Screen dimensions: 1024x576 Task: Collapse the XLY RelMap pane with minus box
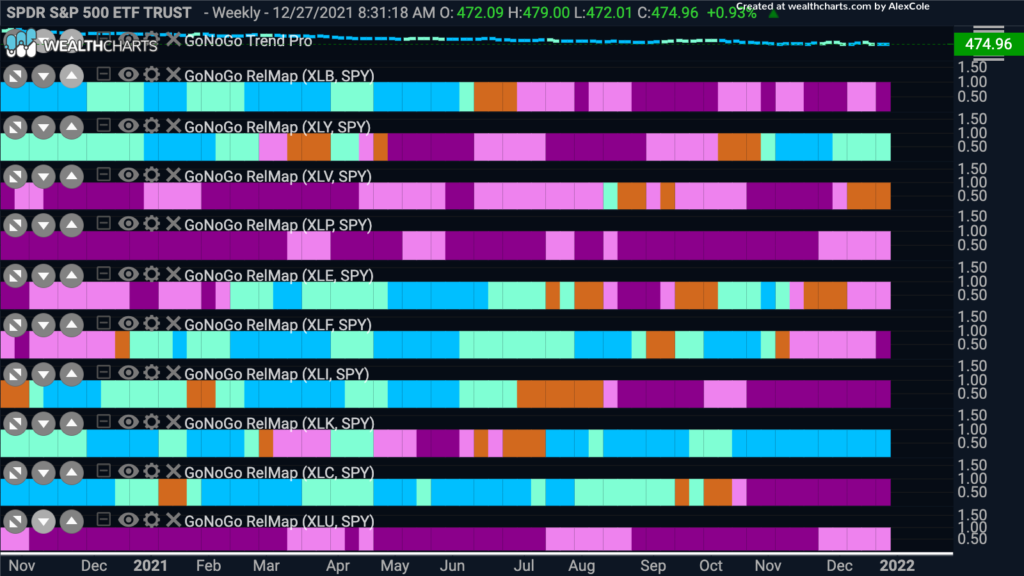click(x=103, y=124)
